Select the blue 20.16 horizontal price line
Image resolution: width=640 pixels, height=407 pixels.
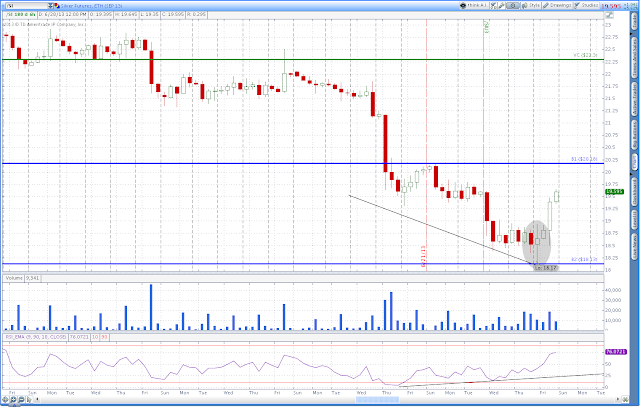(x=303, y=163)
